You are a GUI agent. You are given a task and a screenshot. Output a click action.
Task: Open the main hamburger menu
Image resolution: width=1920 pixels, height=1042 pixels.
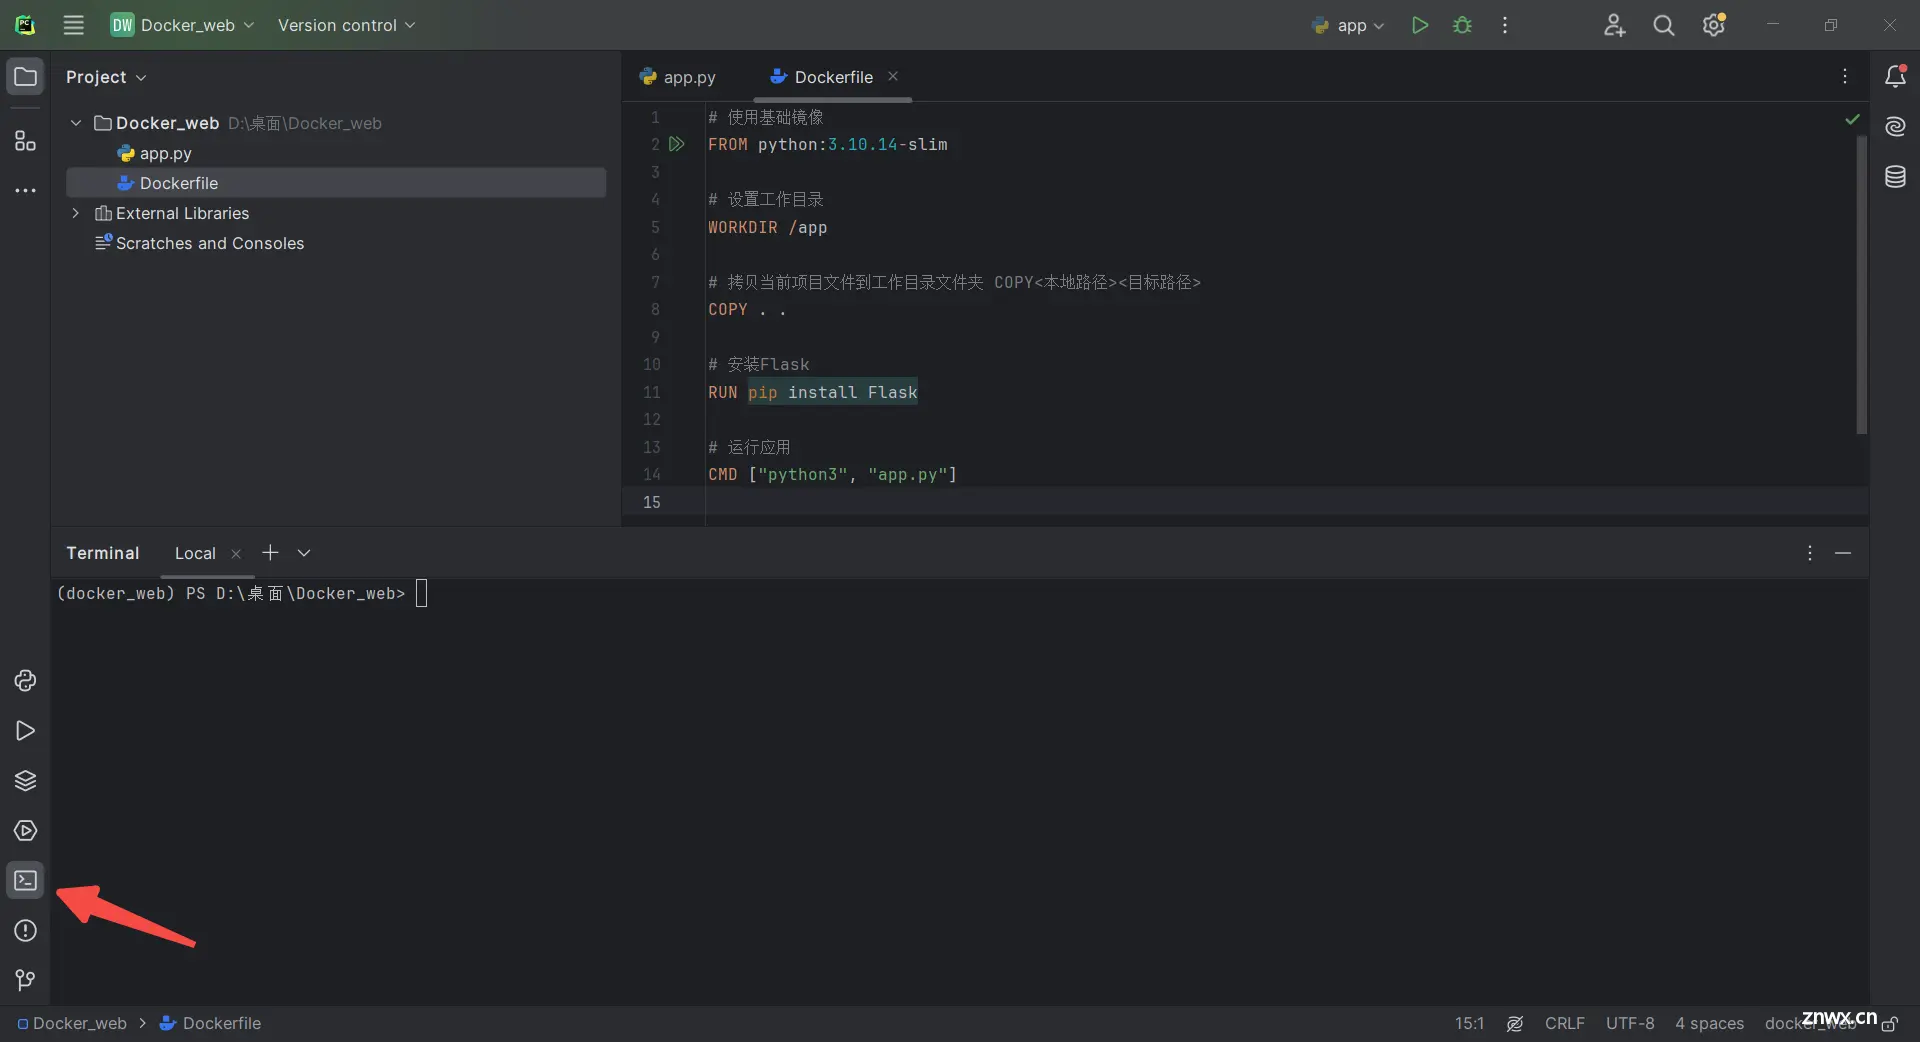(74, 25)
